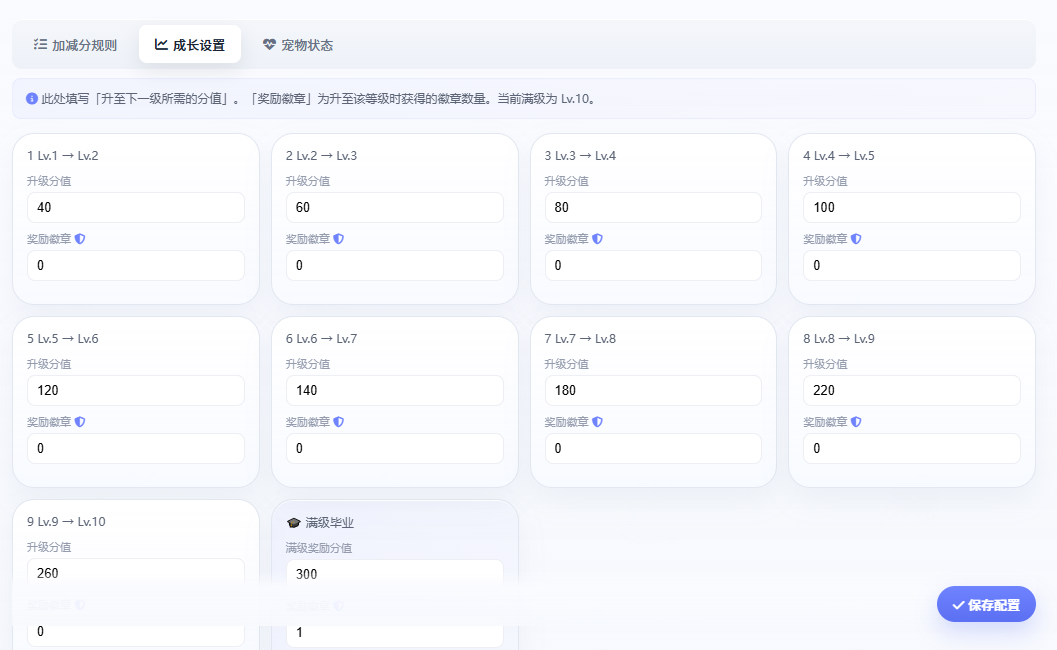Click the list icon on the 加减分规则 tab
1057x650 pixels.
[x=40, y=45]
